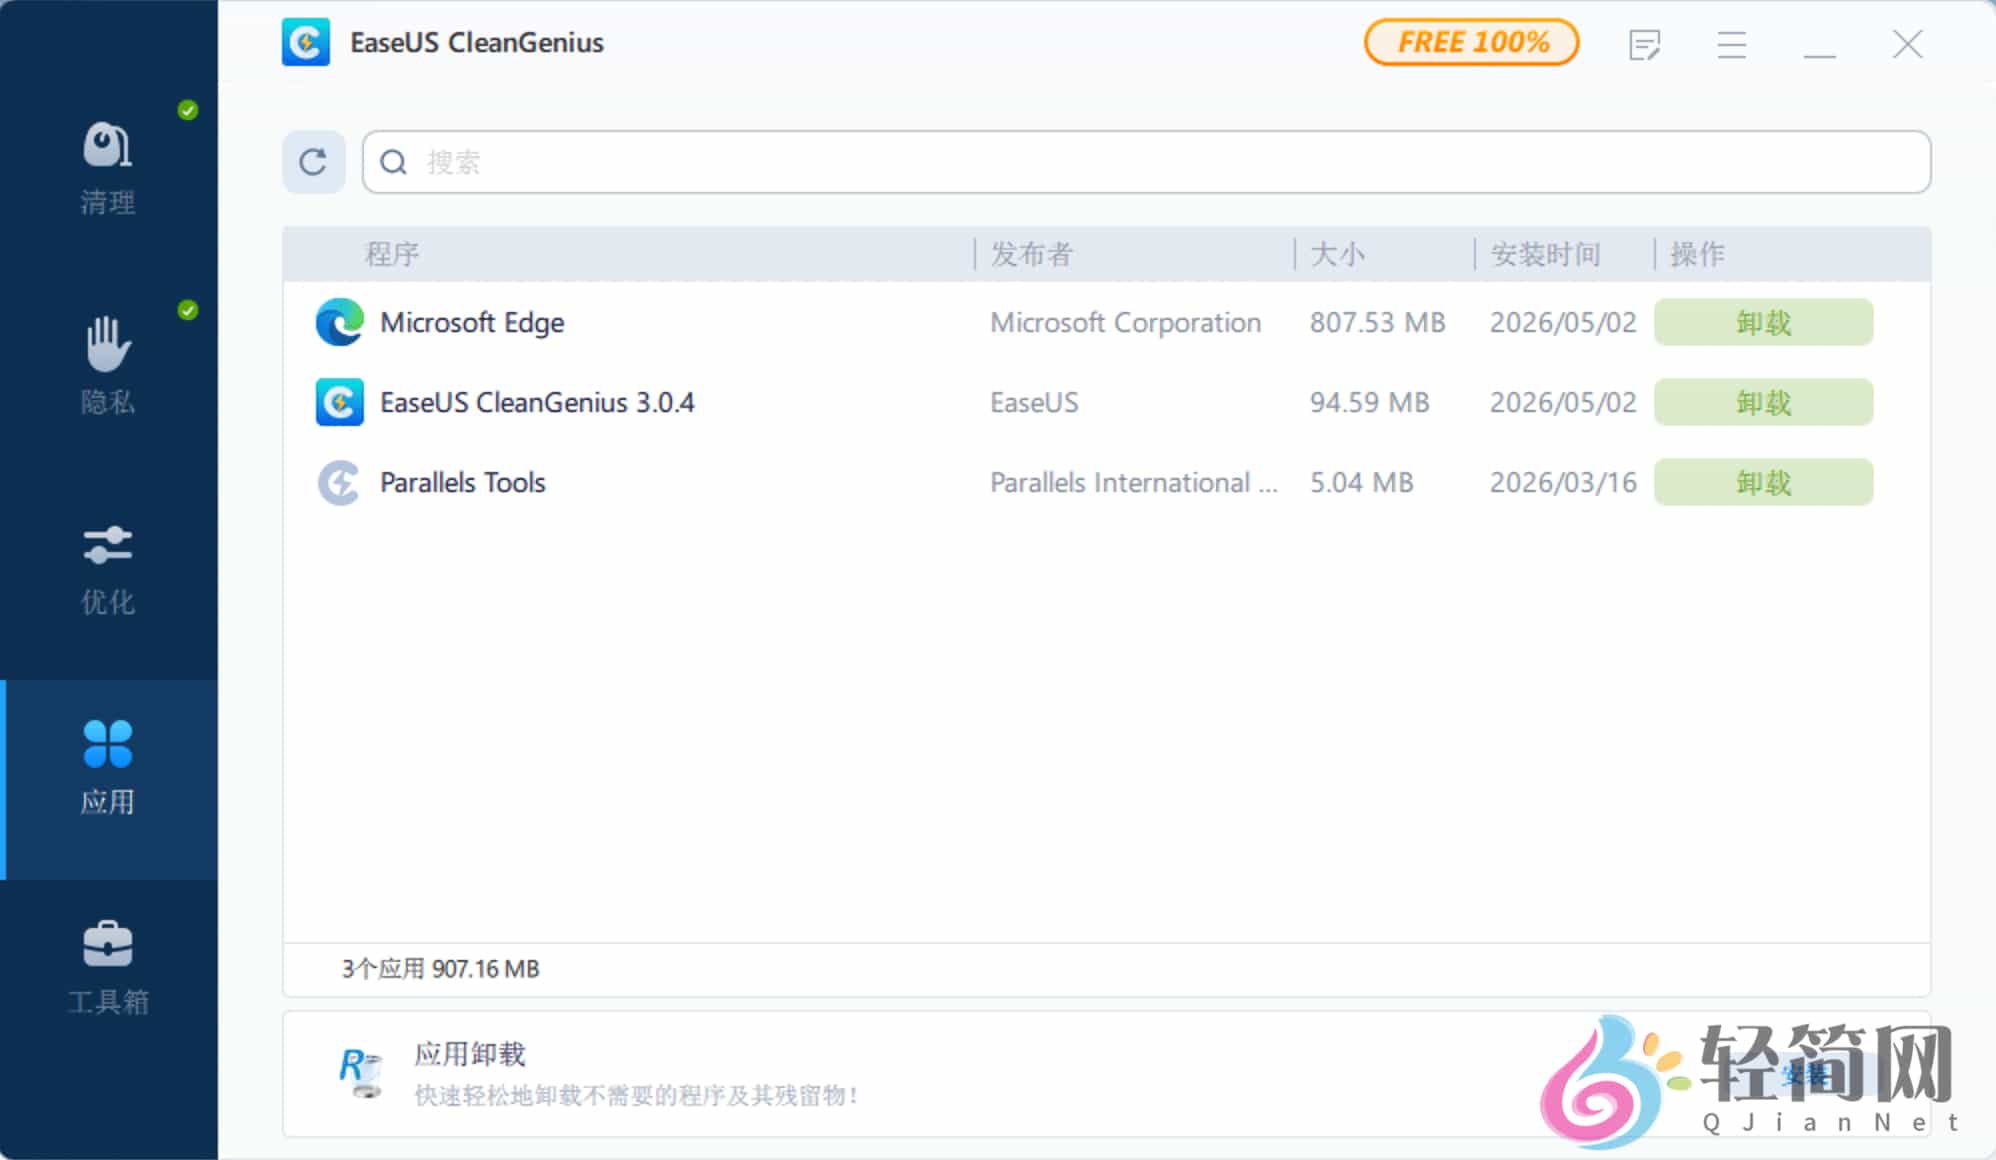Sort by the 发布者 column header
The height and width of the screenshot is (1160, 1996).
pos(1031,254)
